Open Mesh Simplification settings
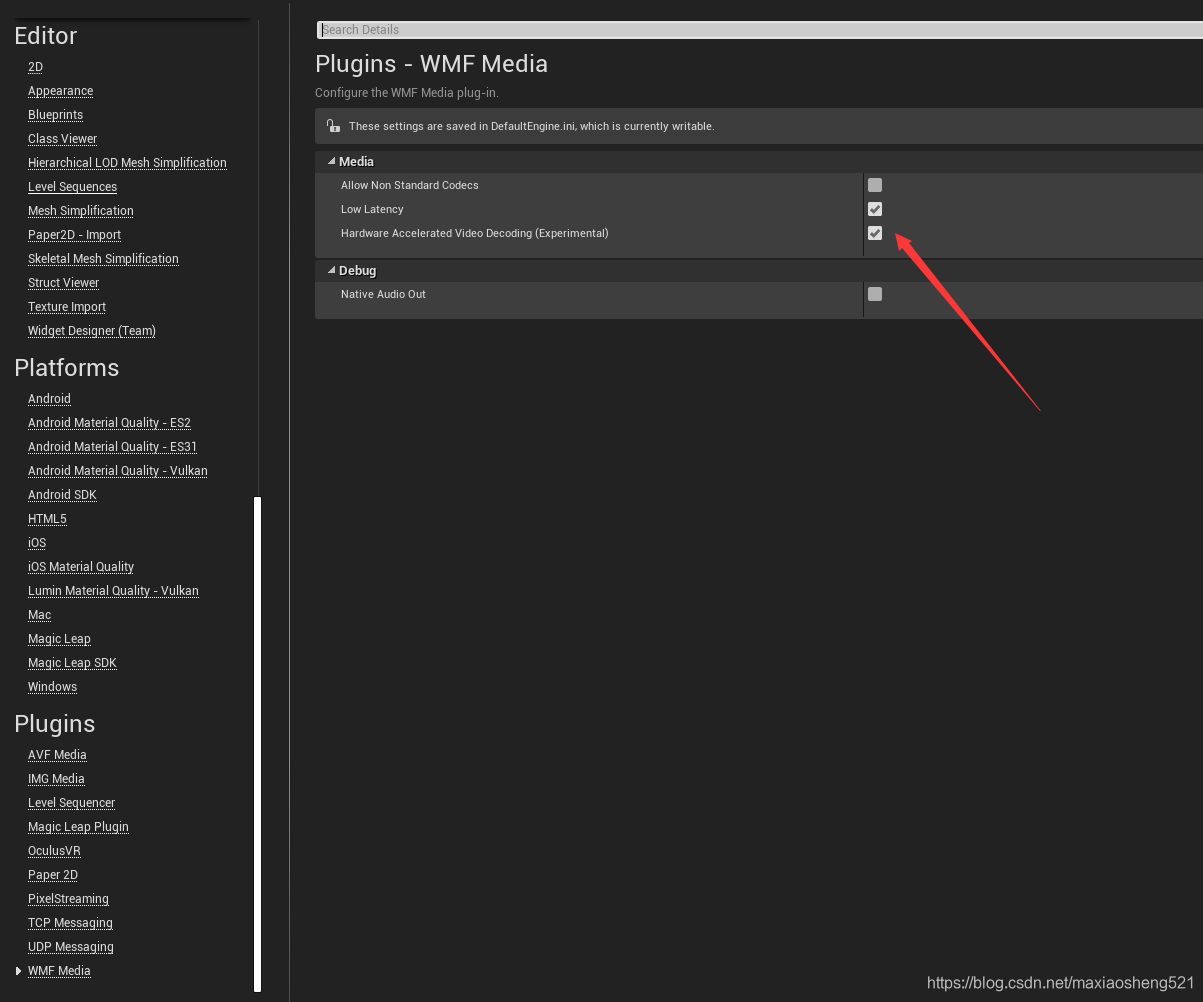 pos(80,211)
